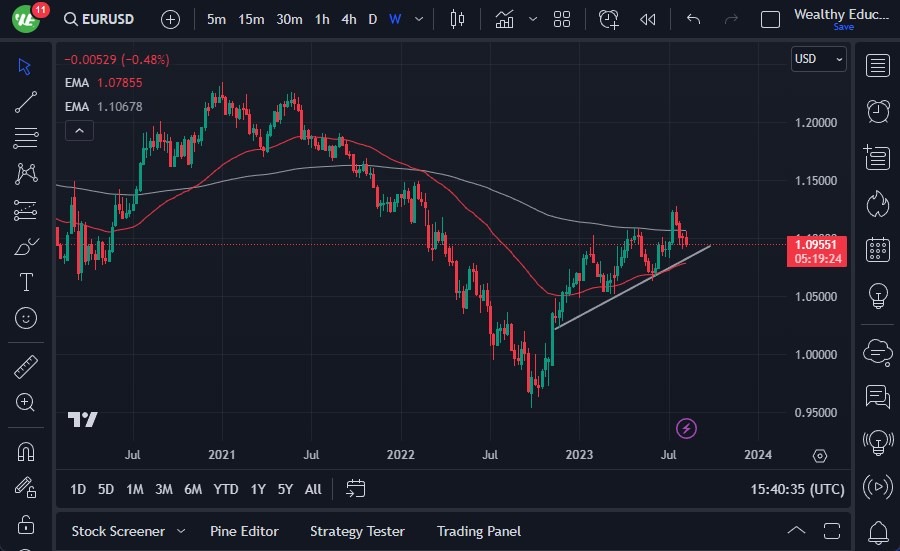Open the timeframe interval dropdown arrow
Viewport: 900px width, 551px height.
[x=419, y=19]
